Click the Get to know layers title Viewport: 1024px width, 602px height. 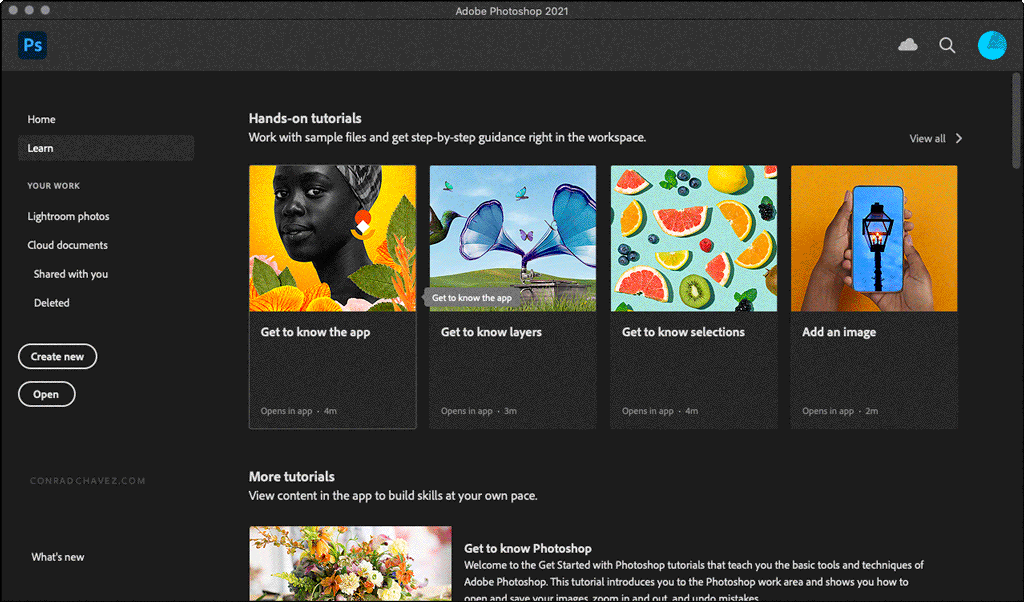point(491,332)
